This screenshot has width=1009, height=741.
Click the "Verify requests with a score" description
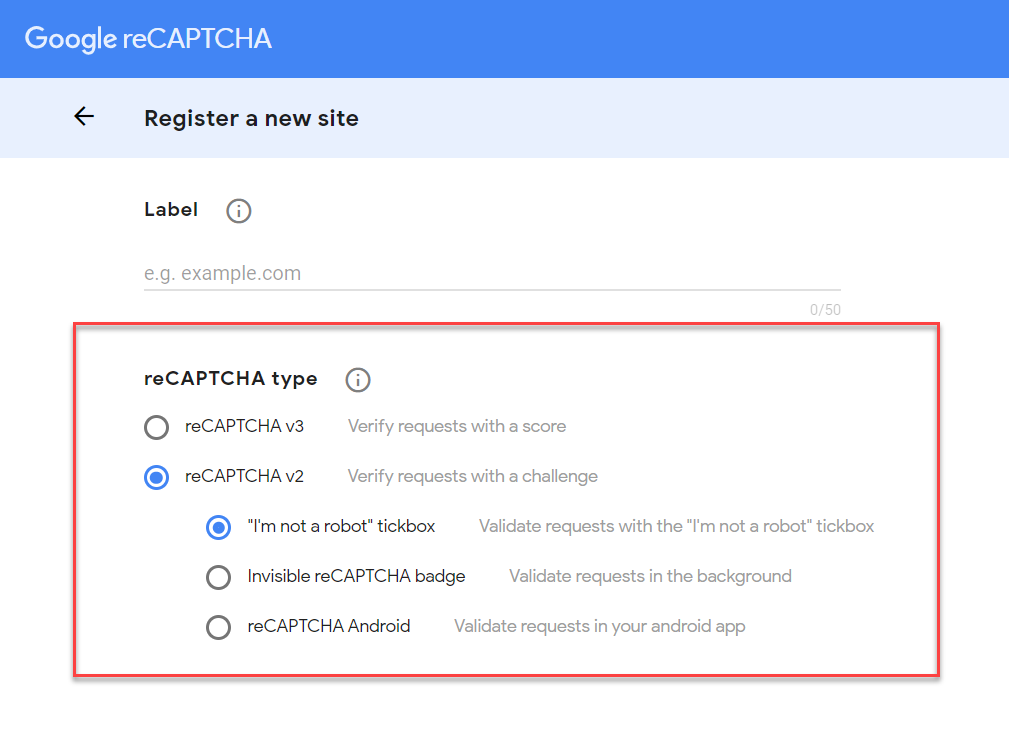coord(457,426)
